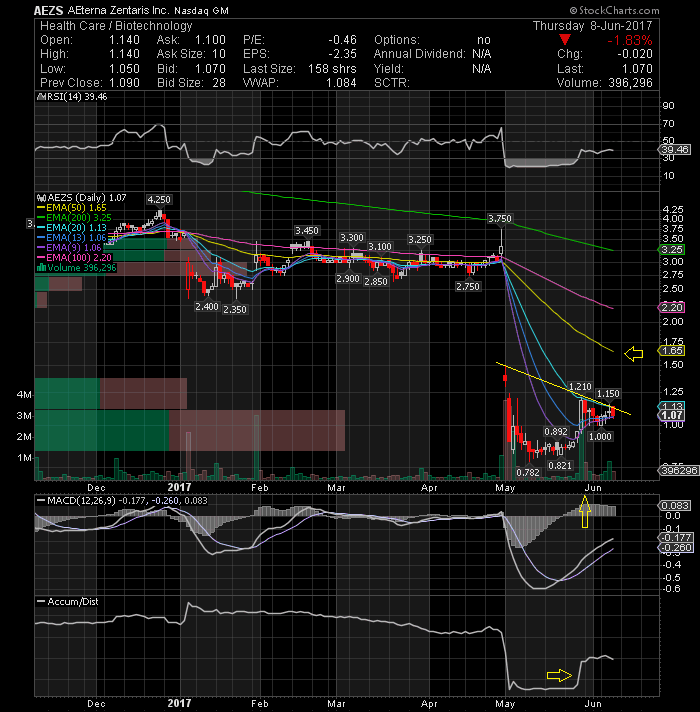Click the 0.083 MACD histogram value tag
This screenshot has width=700, height=712.
coord(674,506)
